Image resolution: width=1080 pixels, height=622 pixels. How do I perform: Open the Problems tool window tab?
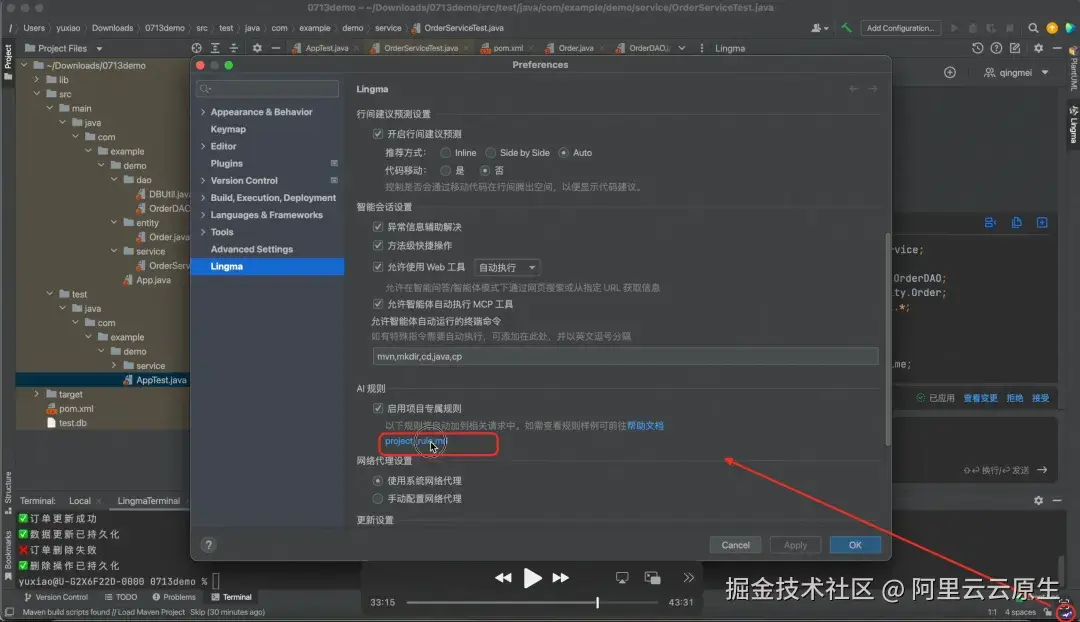174,597
